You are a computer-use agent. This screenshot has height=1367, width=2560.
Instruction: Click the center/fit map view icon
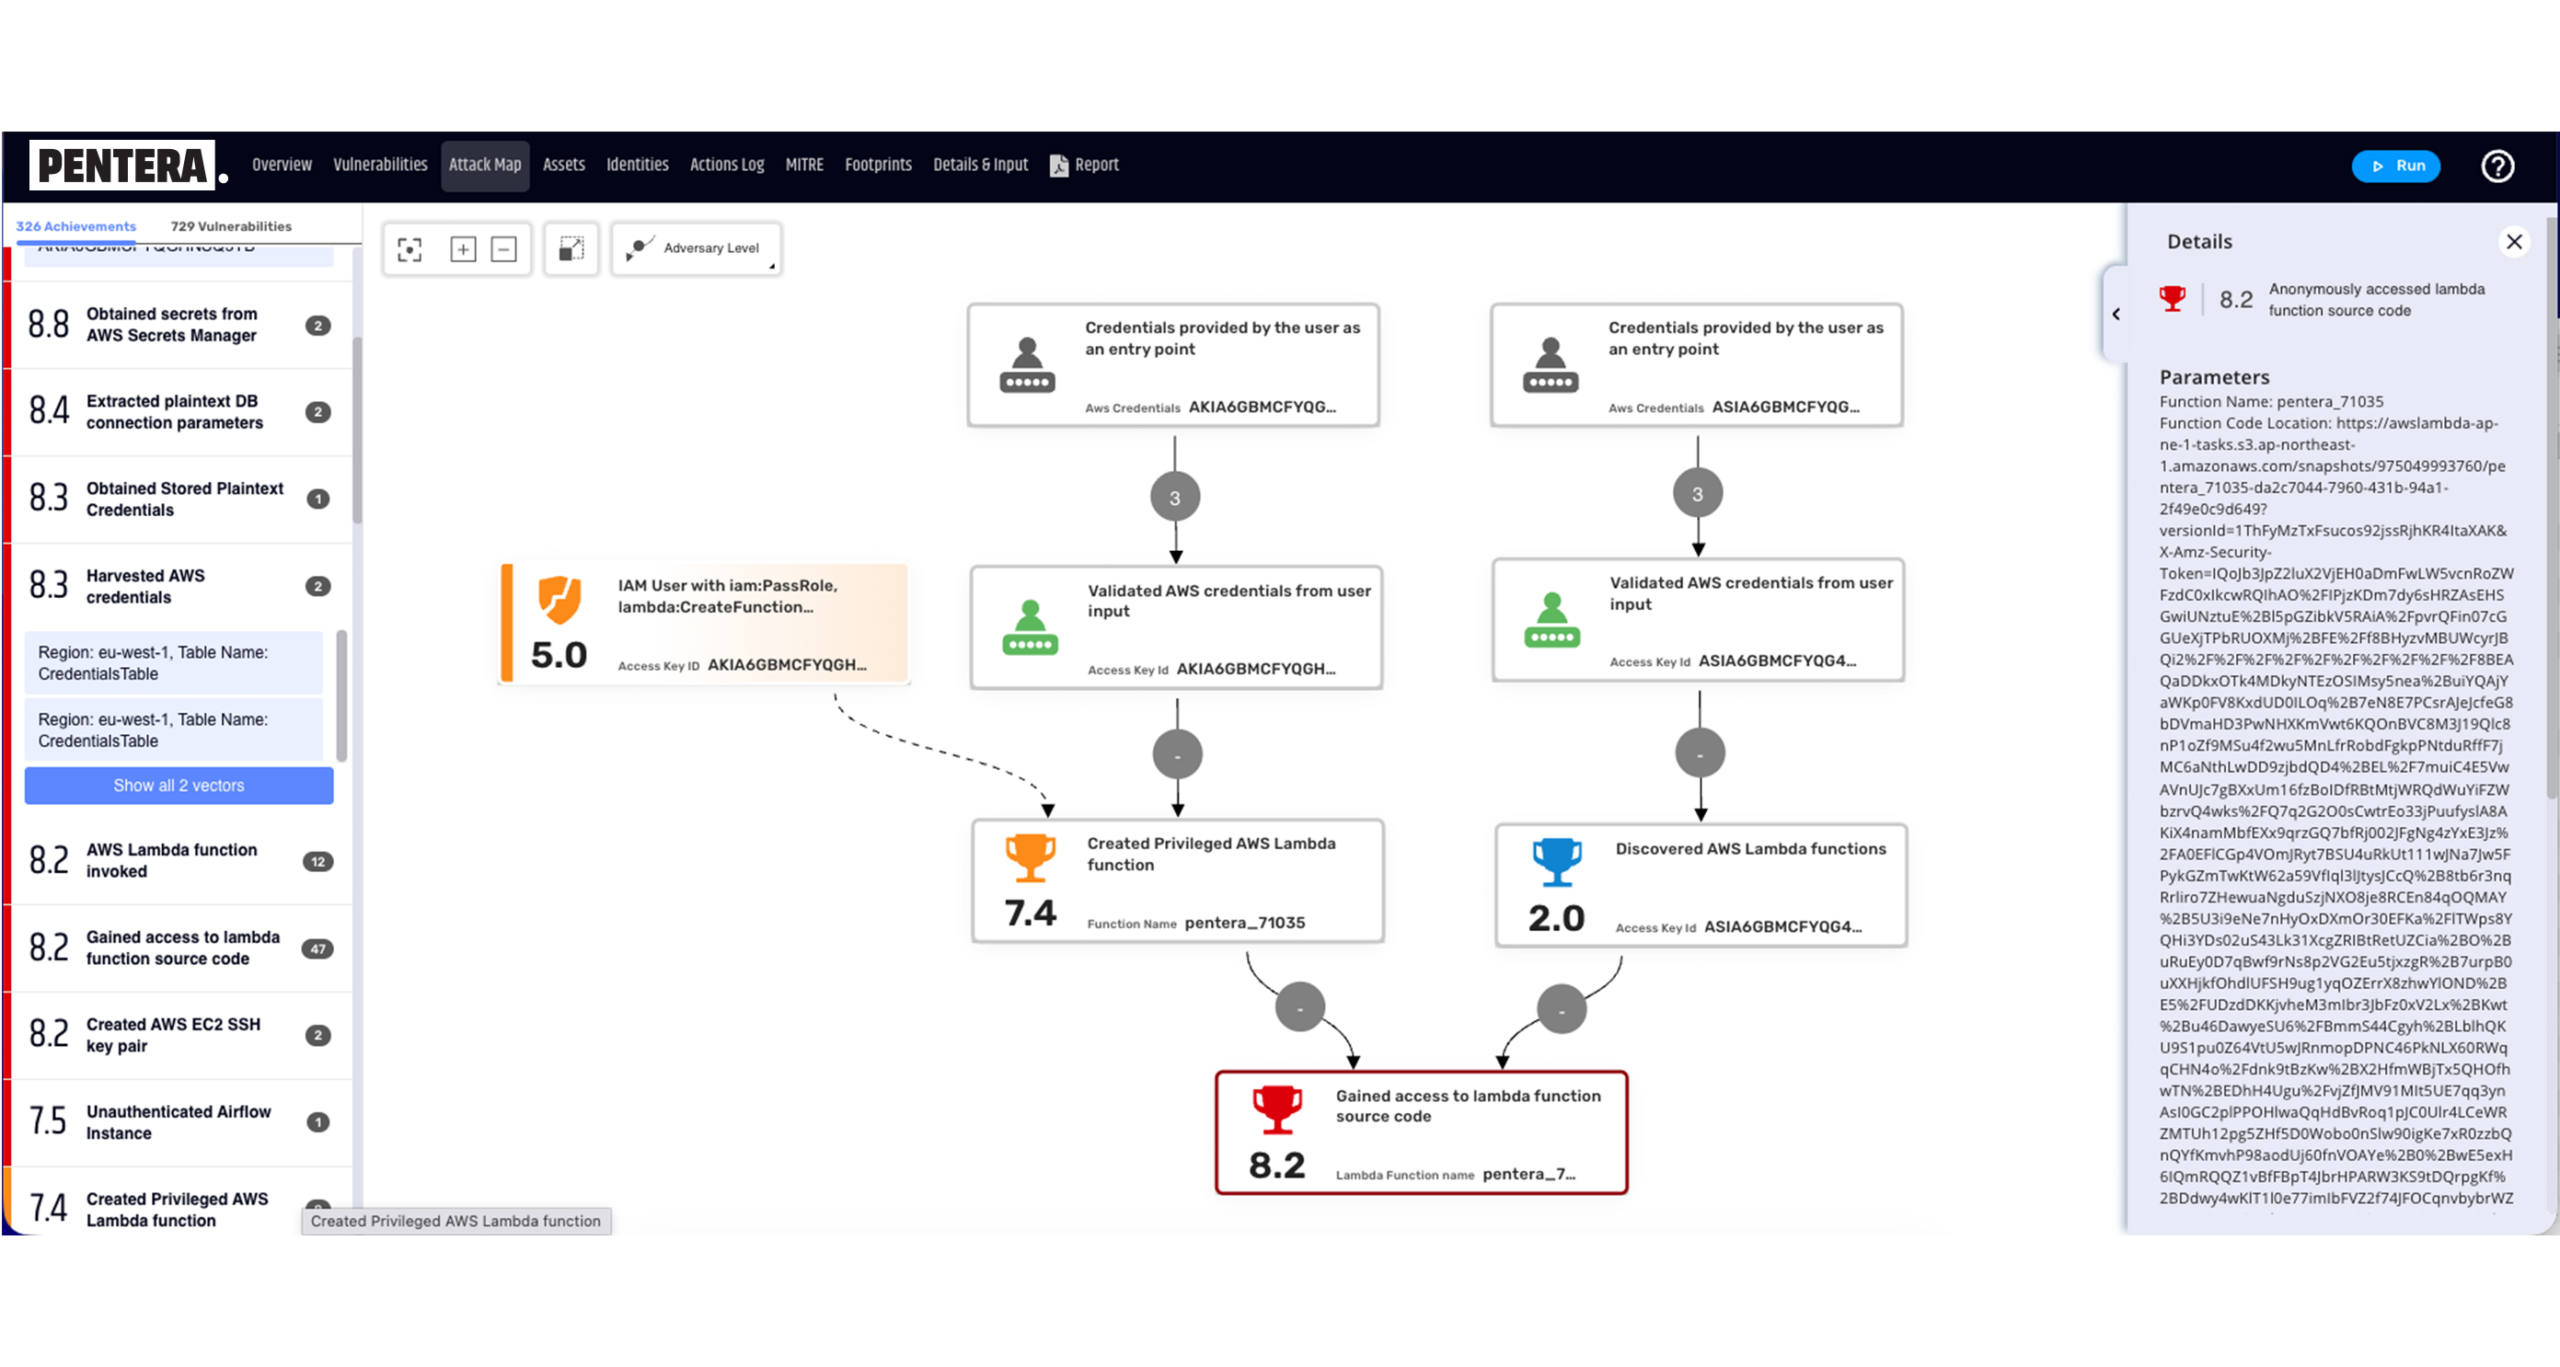[410, 249]
